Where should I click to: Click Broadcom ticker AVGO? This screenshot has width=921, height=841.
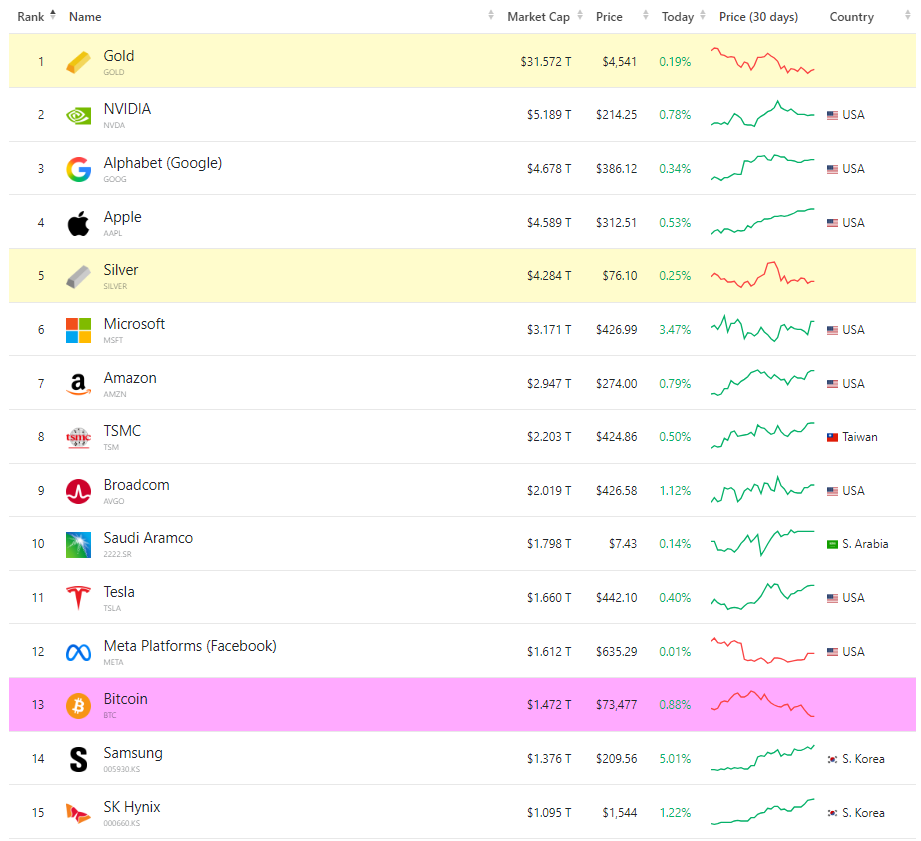pyautogui.click(x=114, y=502)
